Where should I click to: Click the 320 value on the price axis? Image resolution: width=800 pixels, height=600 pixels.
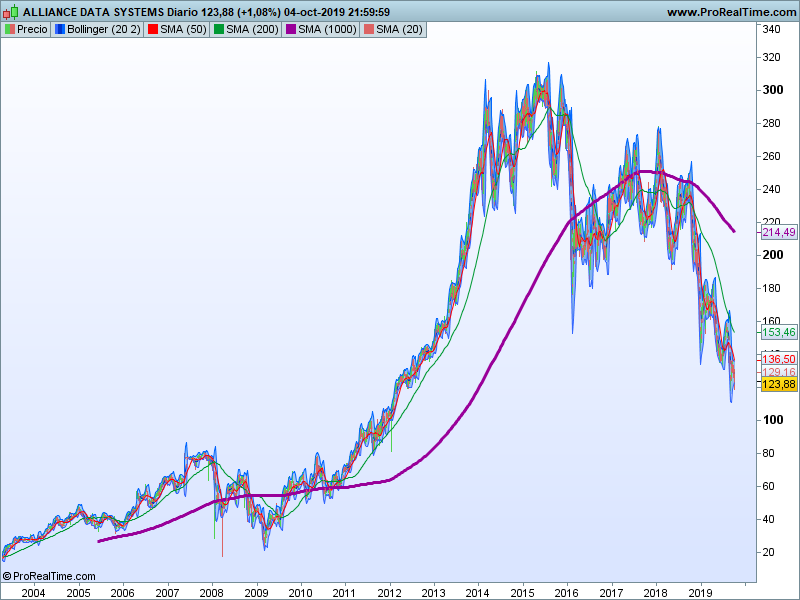(771, 57)
